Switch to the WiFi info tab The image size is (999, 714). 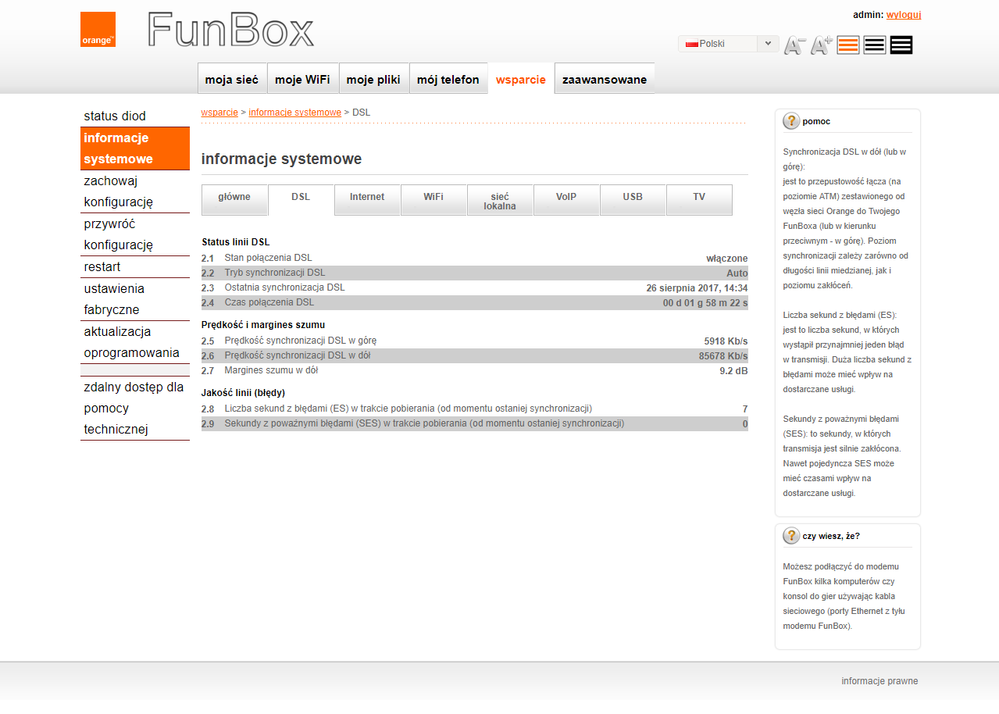coord(433,198)
